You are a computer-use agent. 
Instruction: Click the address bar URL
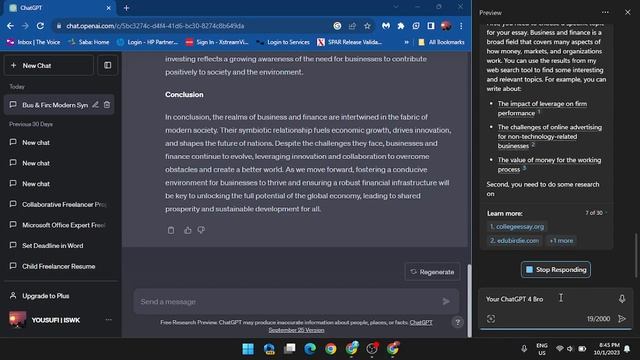point(155,26)
